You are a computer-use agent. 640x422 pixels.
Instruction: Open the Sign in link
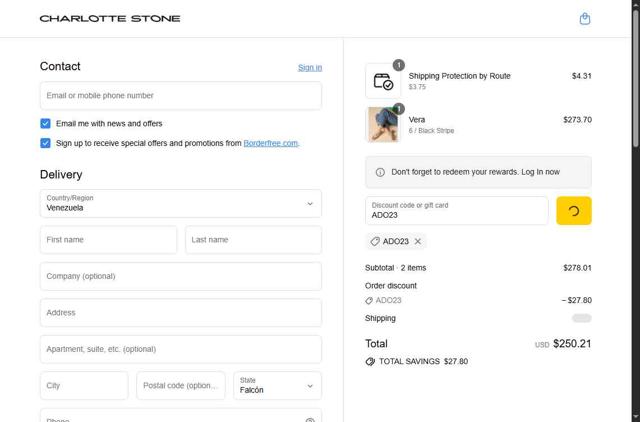click(310, 67)
